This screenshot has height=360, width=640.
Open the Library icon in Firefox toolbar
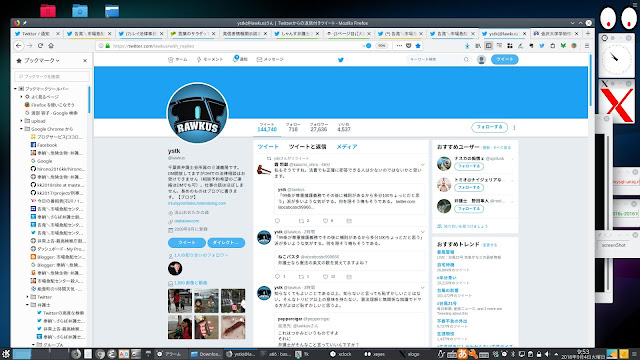478,46
